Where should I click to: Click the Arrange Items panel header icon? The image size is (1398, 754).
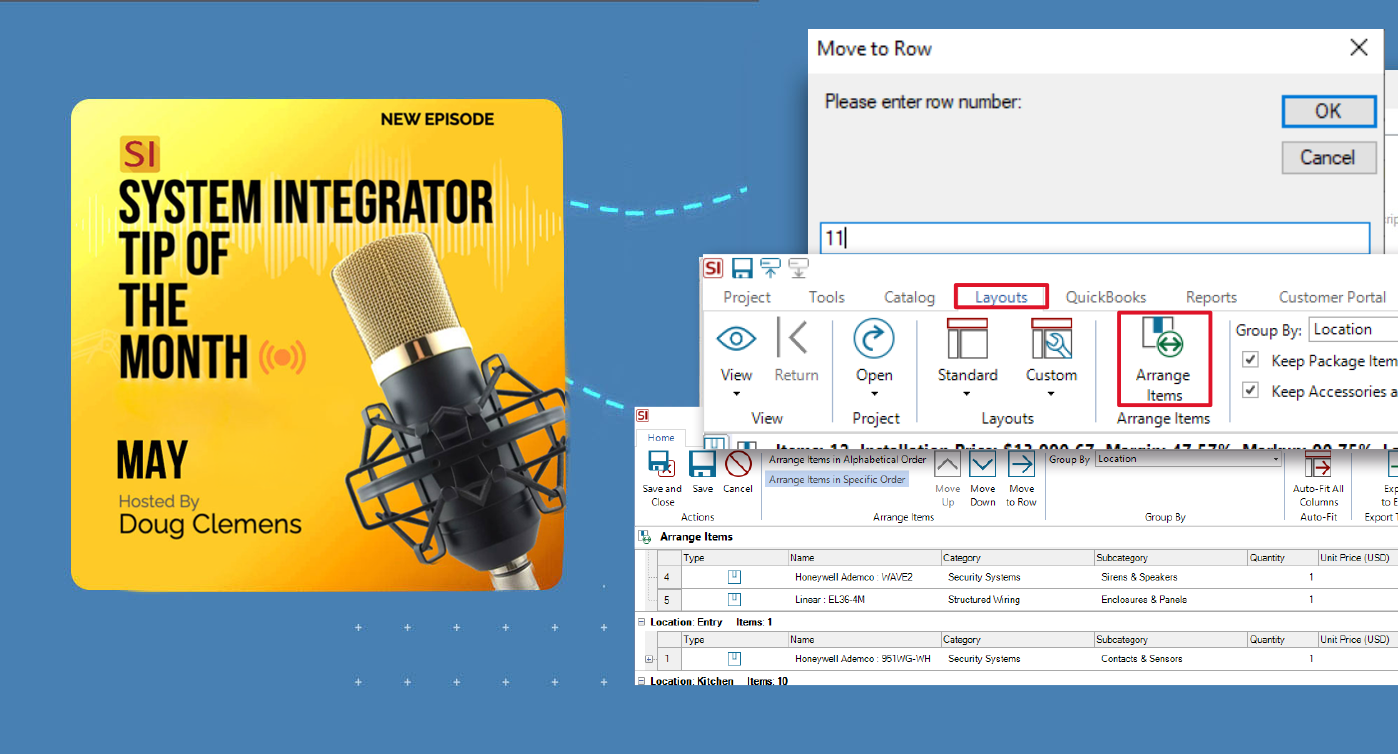tap(645, 537)
